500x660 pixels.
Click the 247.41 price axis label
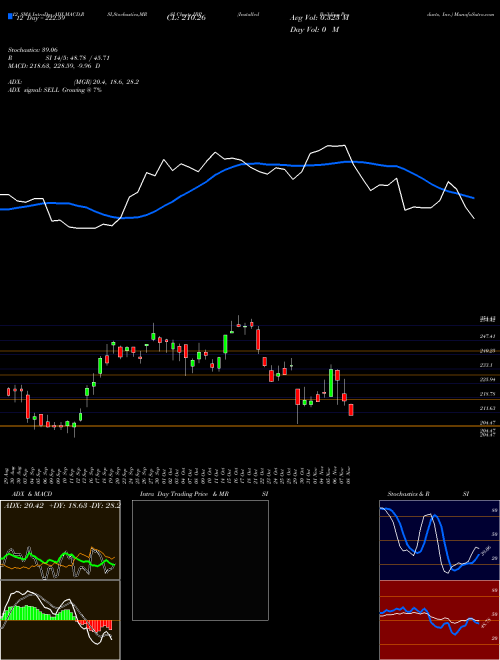click(488, 336)
